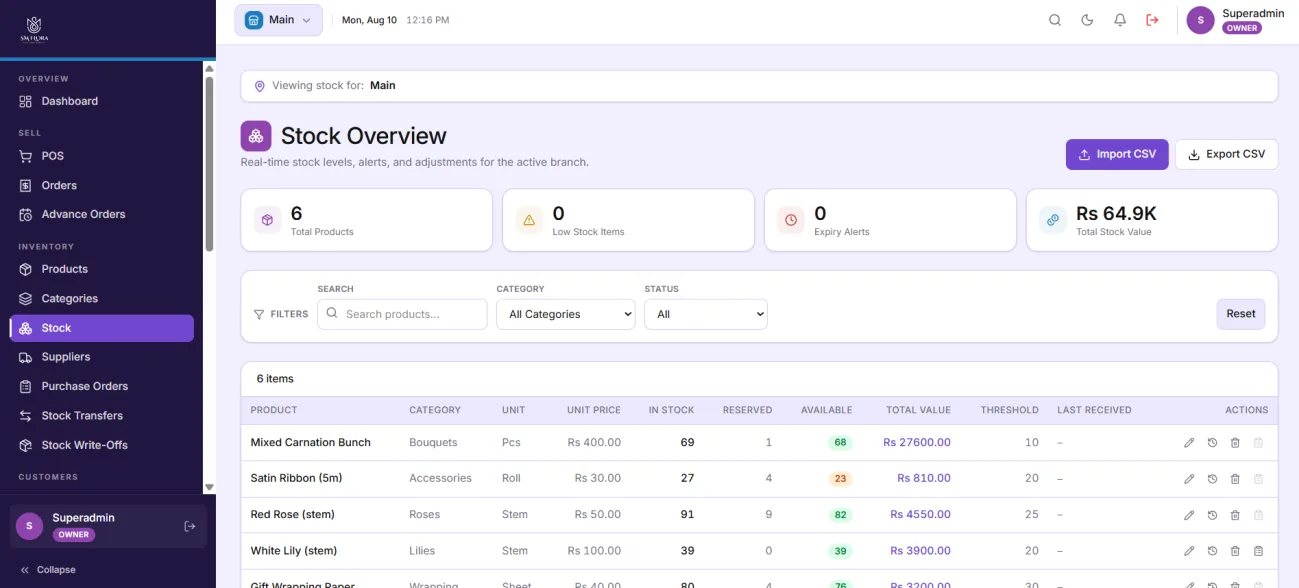Edit Red Rose (stem) pencil icon
Screen dimensions: 1299x588
[1189, 515]
